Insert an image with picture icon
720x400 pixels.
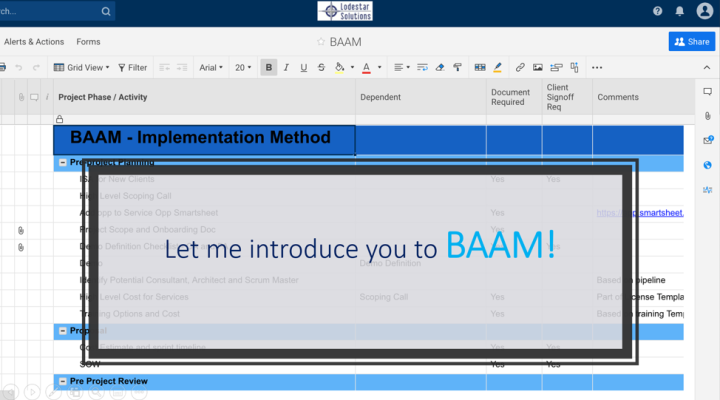(x=538, y=68)
